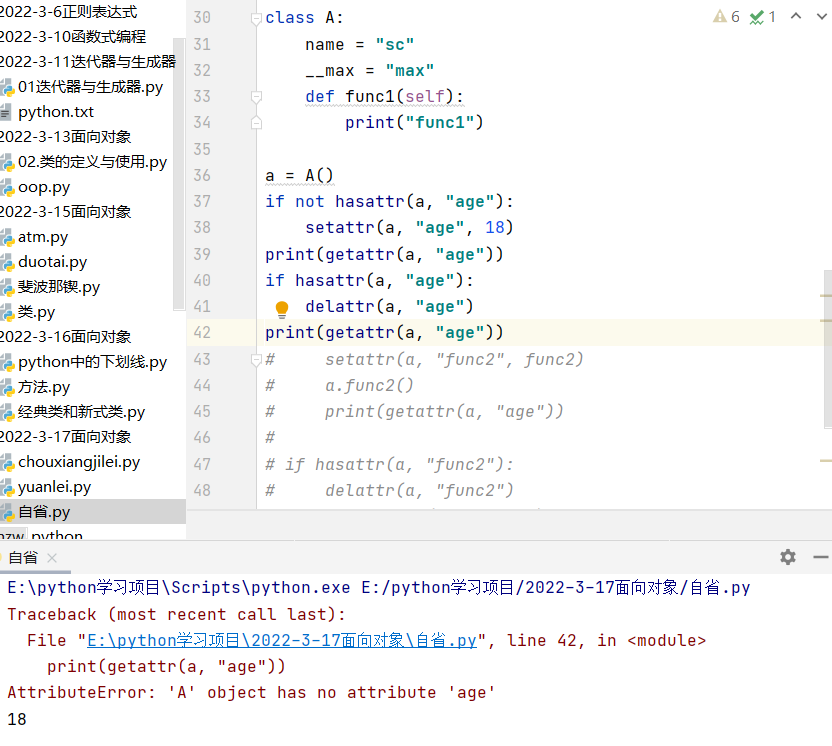
Task: Click the 'name = "sc"' code line
Action: tap(359, 45)
